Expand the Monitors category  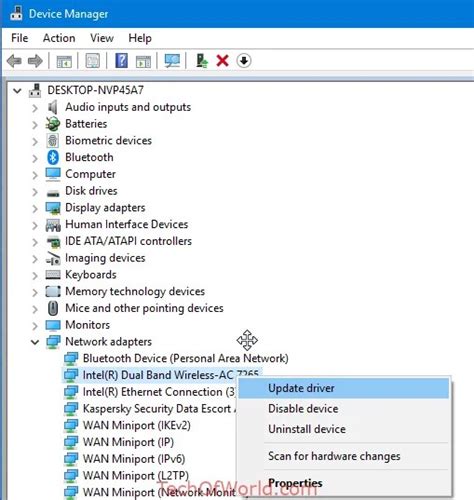point(35,326)
